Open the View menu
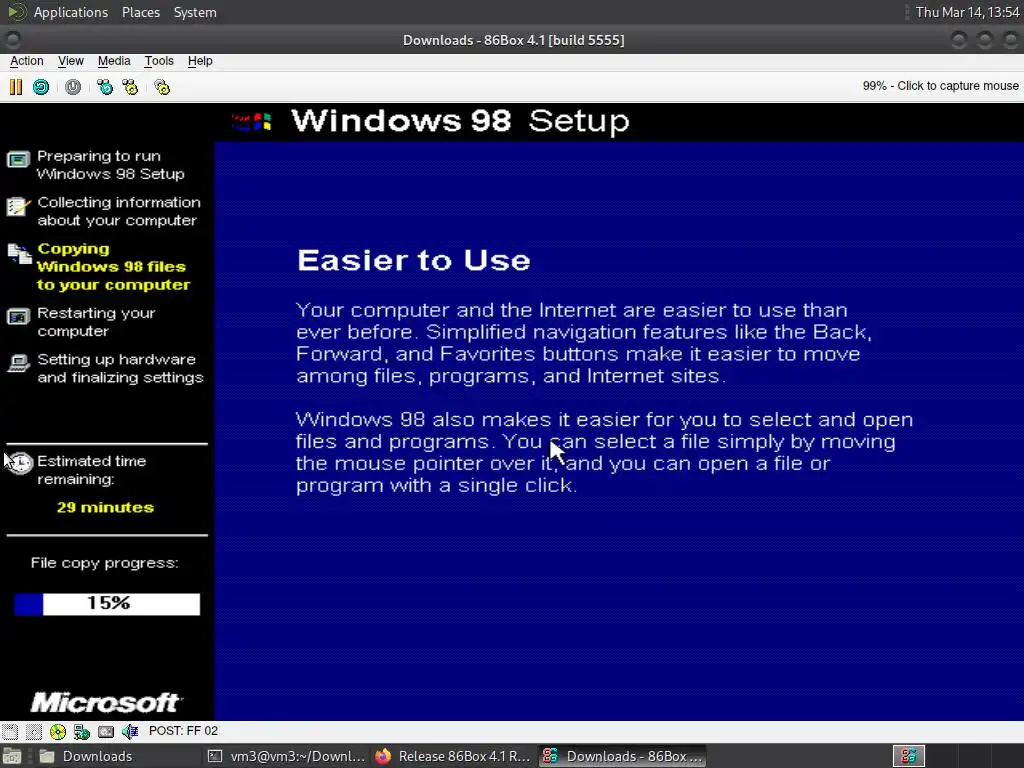The height and width of the screenshot is (768, 1024). click(x=71, y=61)
